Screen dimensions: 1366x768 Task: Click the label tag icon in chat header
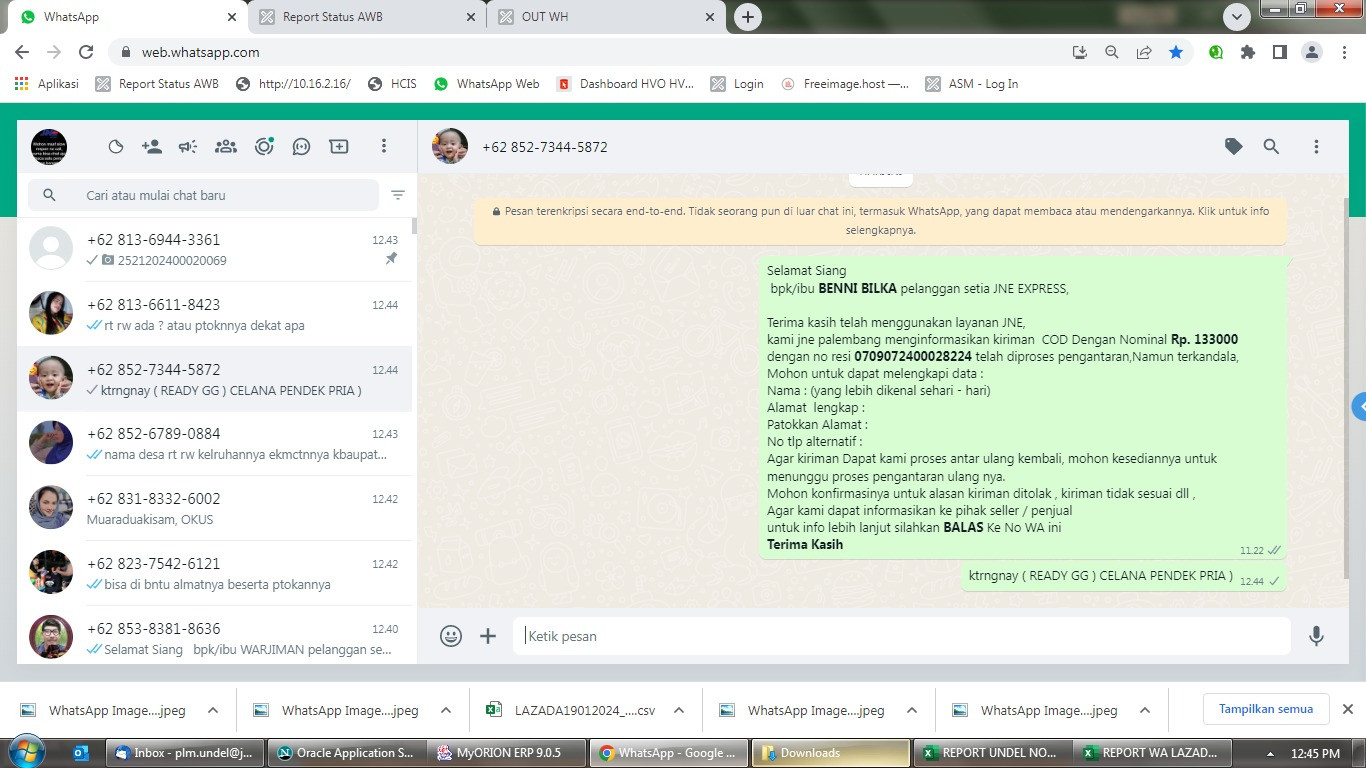point(1234,147)
